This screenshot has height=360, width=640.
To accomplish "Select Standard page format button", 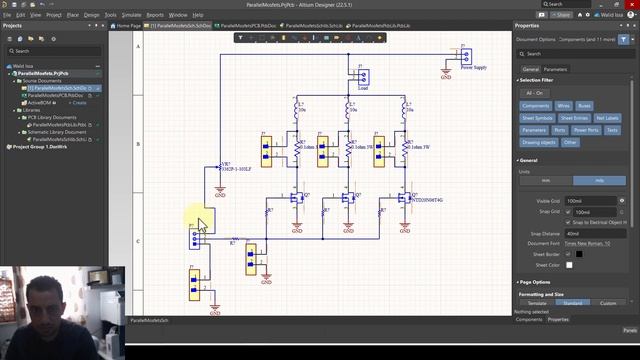I will pyautogui.click(x=573, y=303).
